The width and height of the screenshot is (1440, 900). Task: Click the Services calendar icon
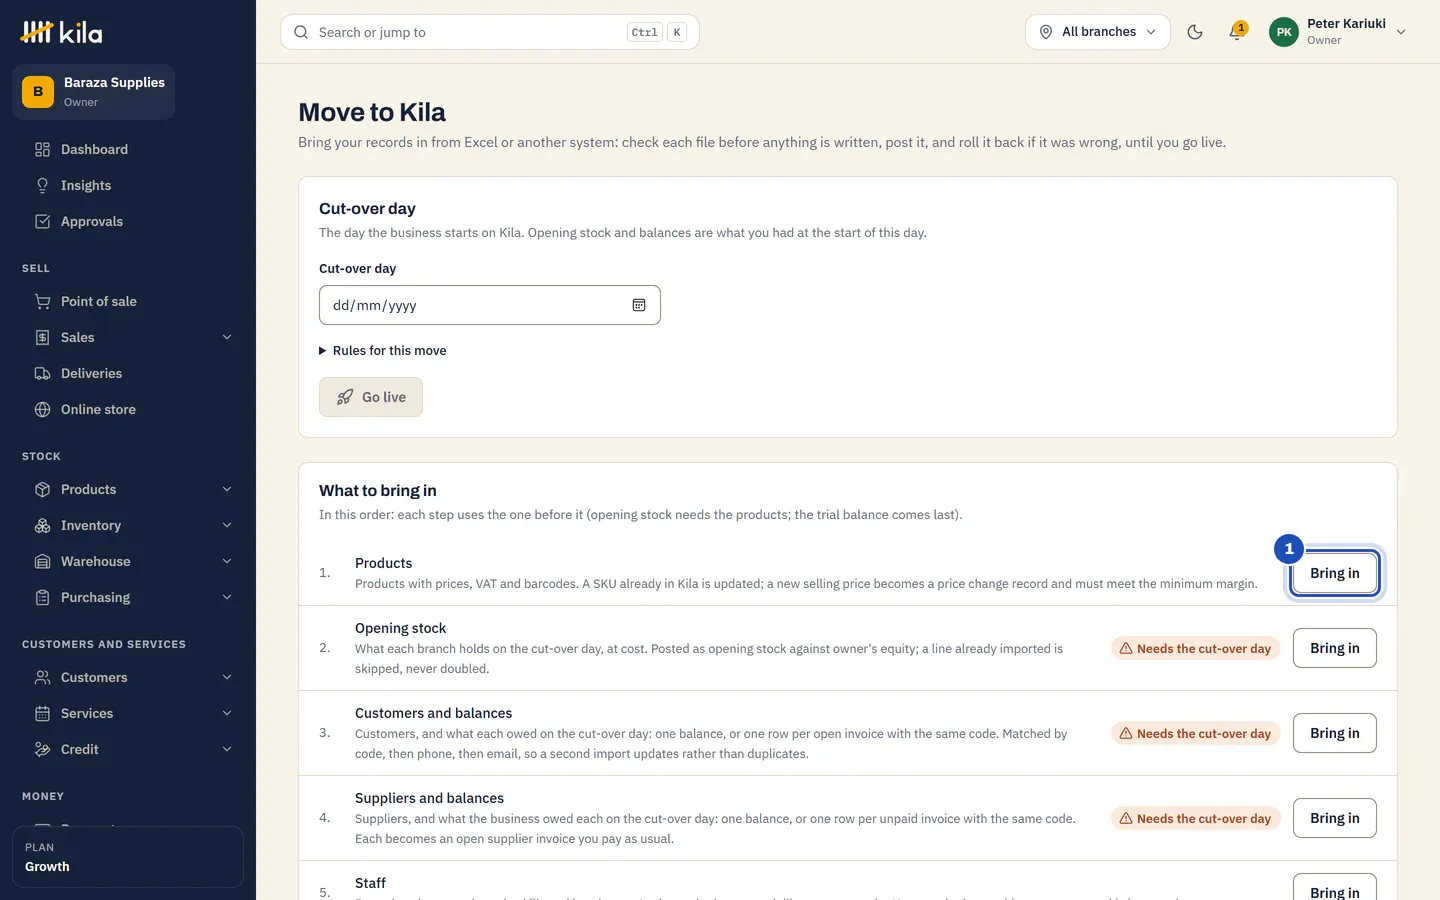point(42,714)
